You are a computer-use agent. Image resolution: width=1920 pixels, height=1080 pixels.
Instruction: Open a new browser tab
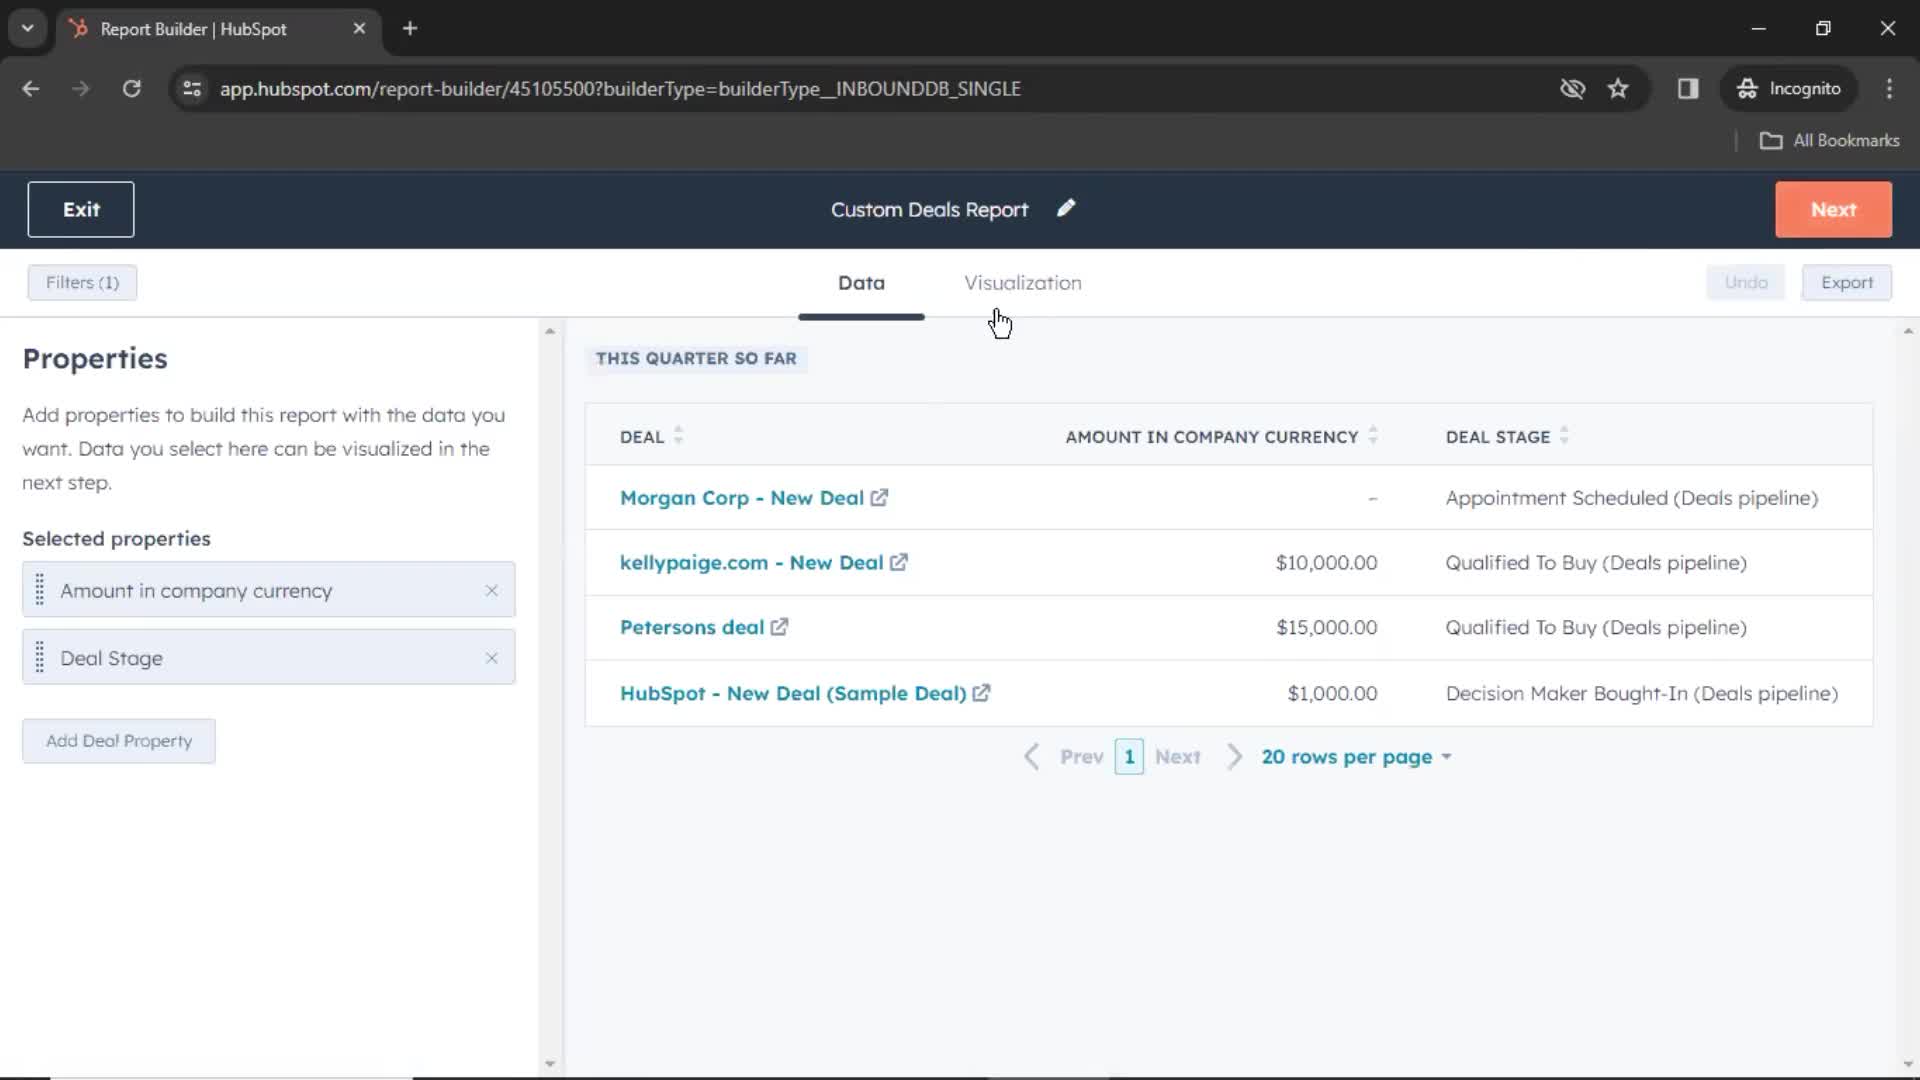410,29
